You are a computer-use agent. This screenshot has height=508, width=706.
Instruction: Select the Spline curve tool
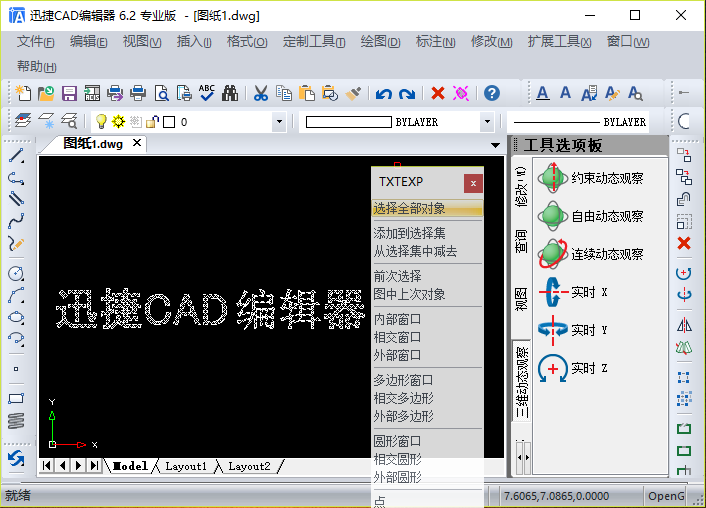(16, 221)
